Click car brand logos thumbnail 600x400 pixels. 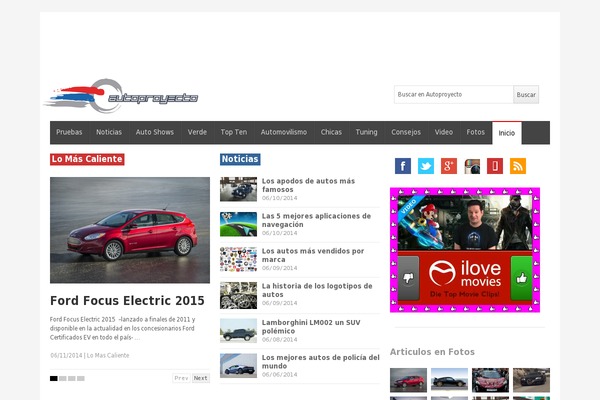point(238,260)
